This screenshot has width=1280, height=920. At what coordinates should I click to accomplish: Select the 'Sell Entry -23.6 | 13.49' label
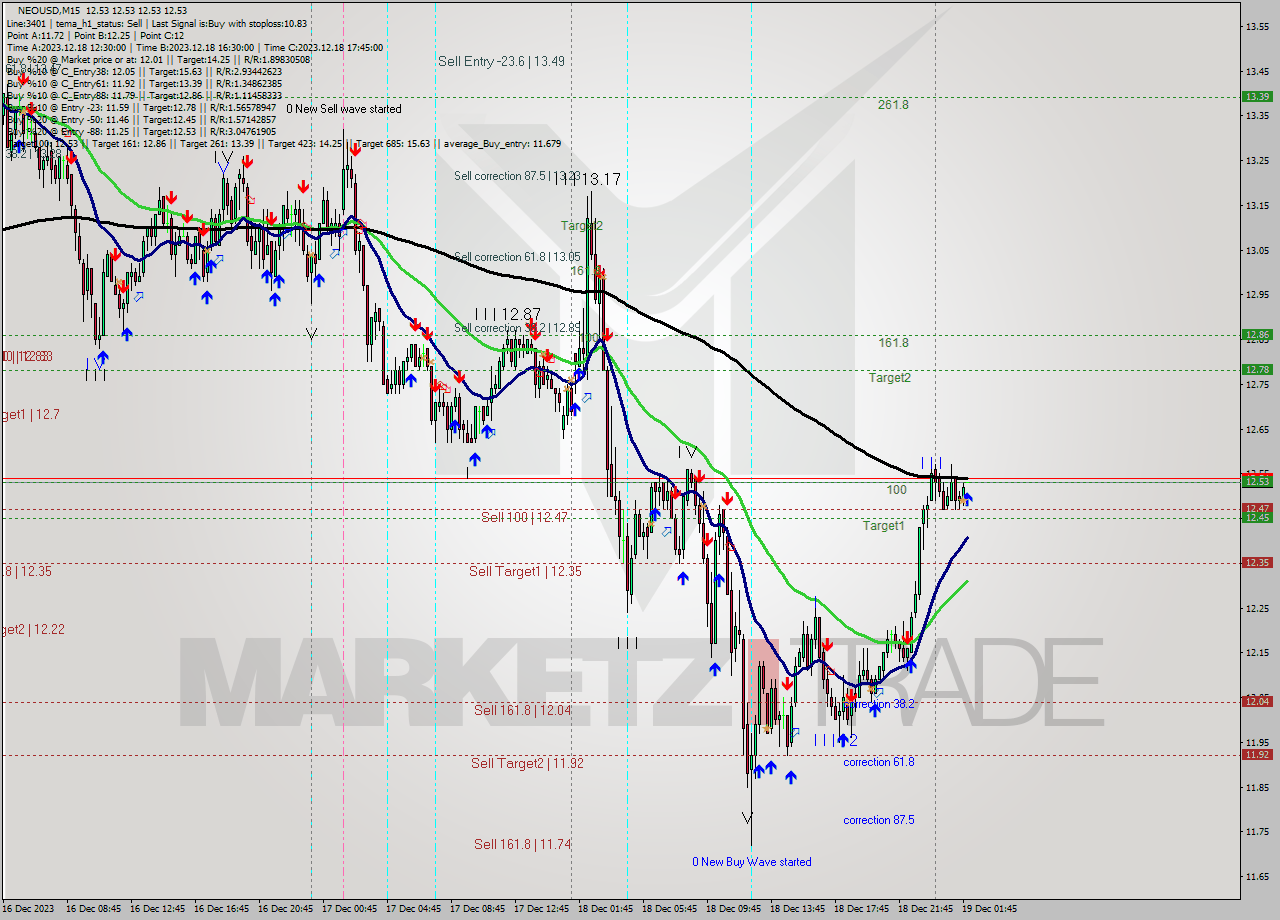pyautogui.click(x=501, y=61)
